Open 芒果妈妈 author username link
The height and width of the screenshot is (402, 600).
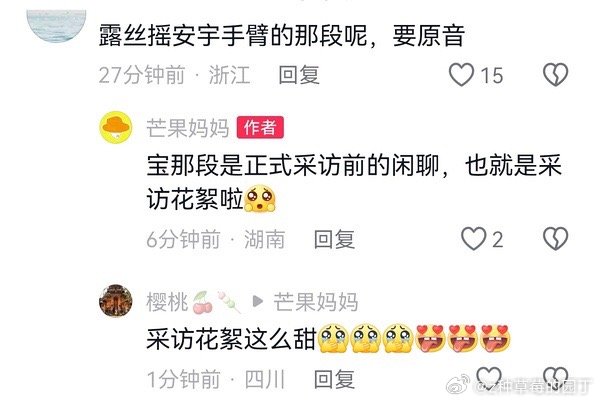point(188,128)
